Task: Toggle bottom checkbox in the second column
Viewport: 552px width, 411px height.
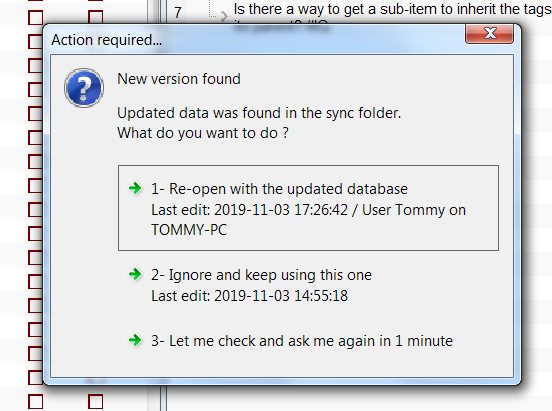Action: tap(95, 402)
